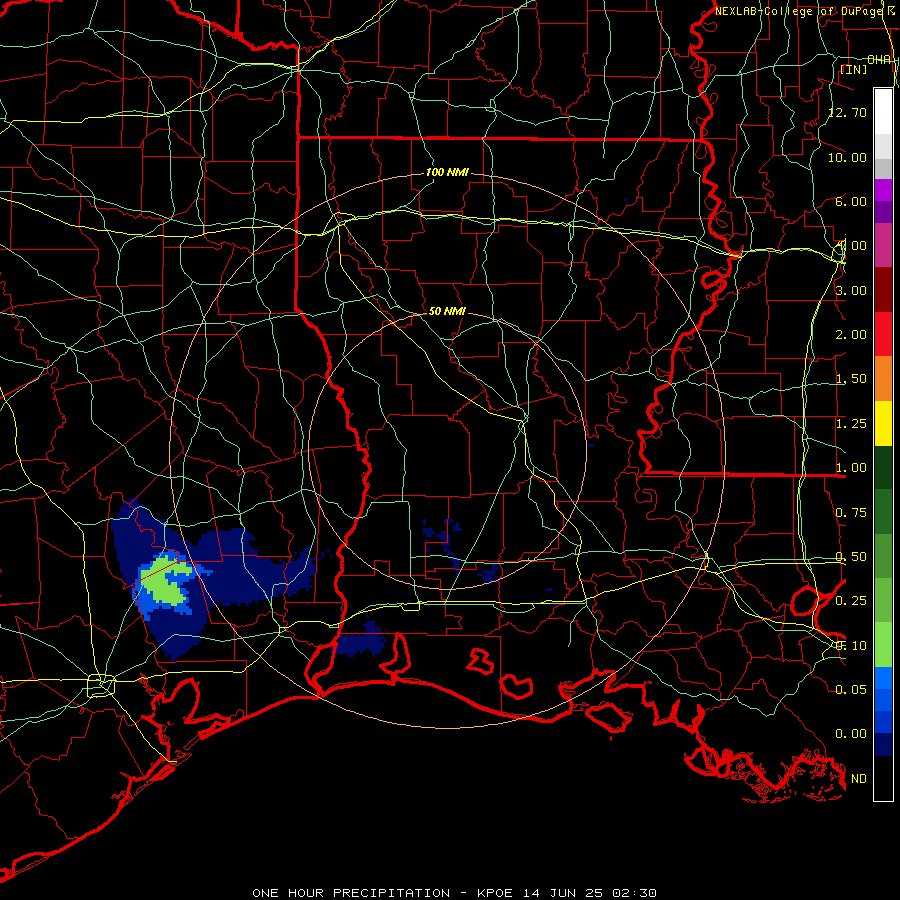Click the light blue legend swatch
Screen dimensions: 900x900
click(x=883, y=678)
